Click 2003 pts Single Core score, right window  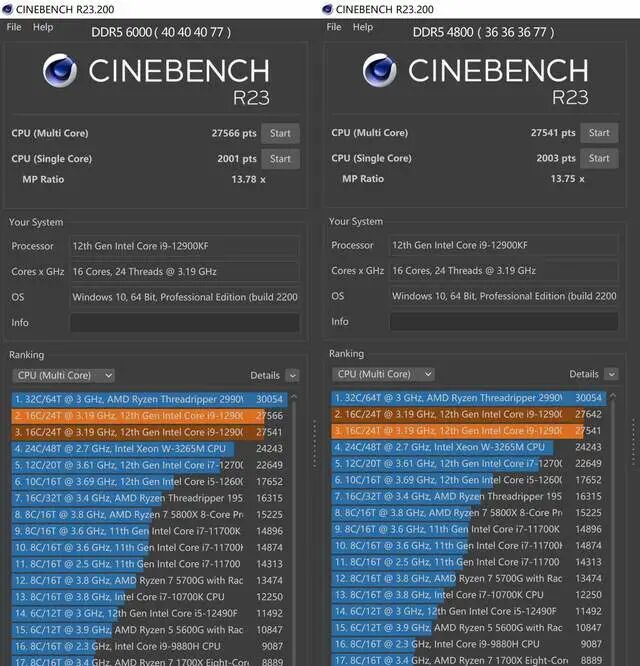pyautogui.click(x=556, y=158)
